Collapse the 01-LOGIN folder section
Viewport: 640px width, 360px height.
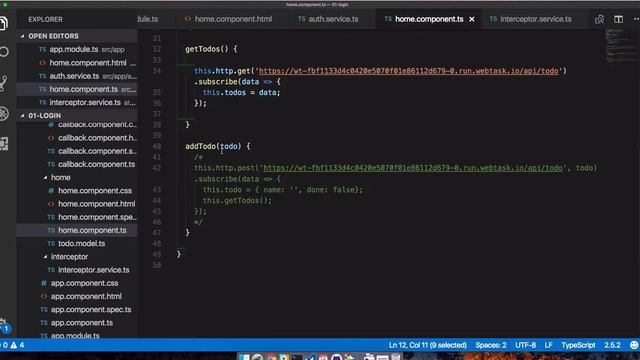coord(77,116)
